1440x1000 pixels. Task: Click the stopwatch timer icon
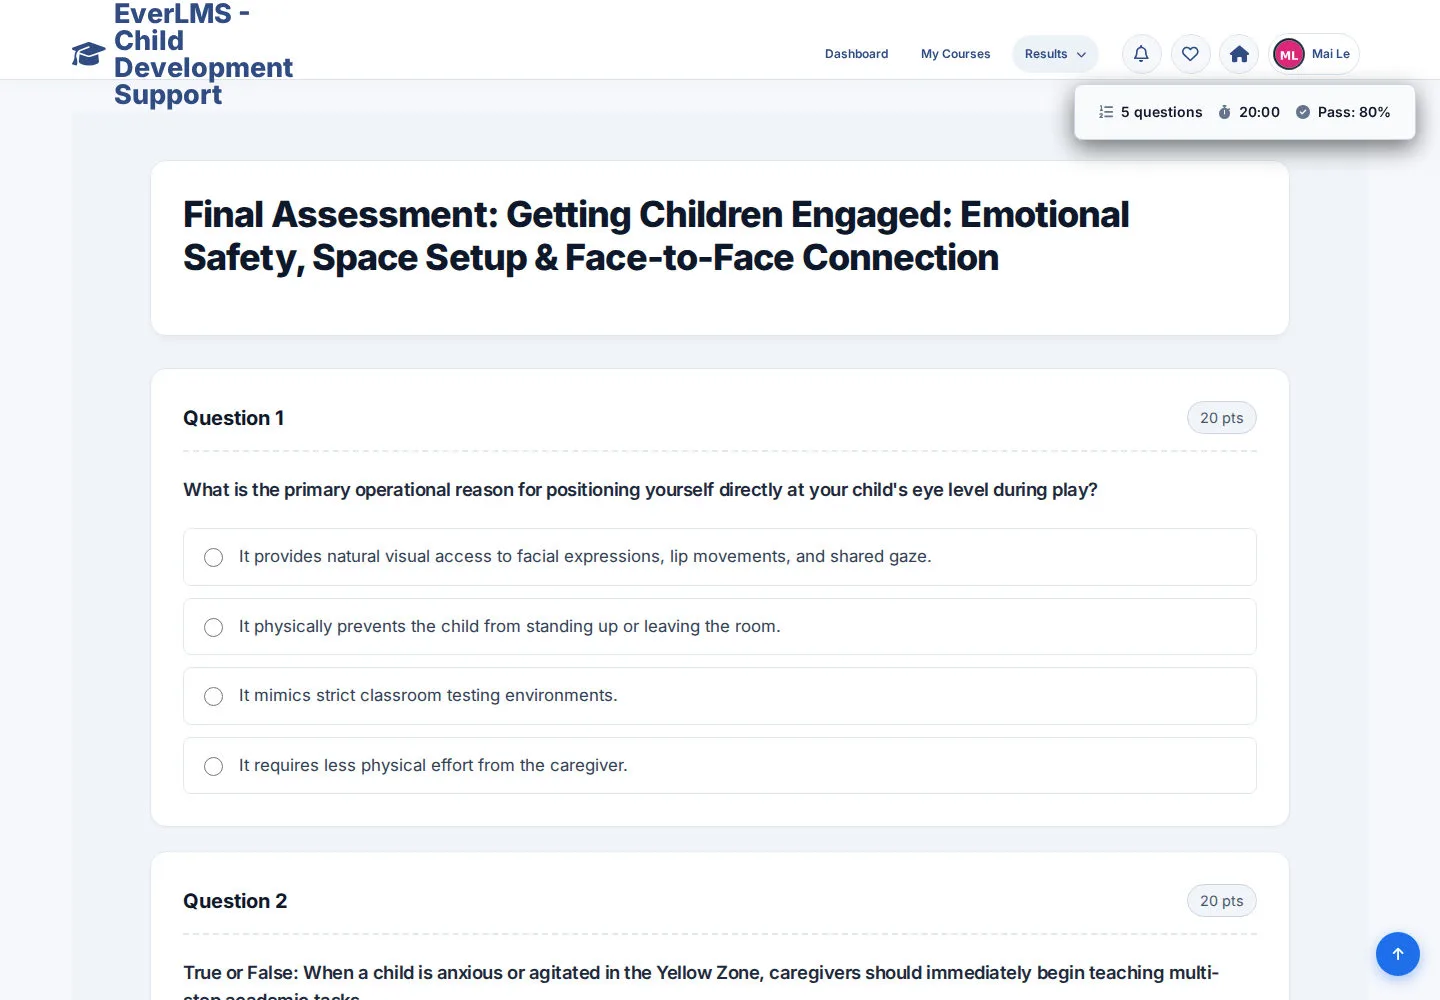[x=1224, y=112]
